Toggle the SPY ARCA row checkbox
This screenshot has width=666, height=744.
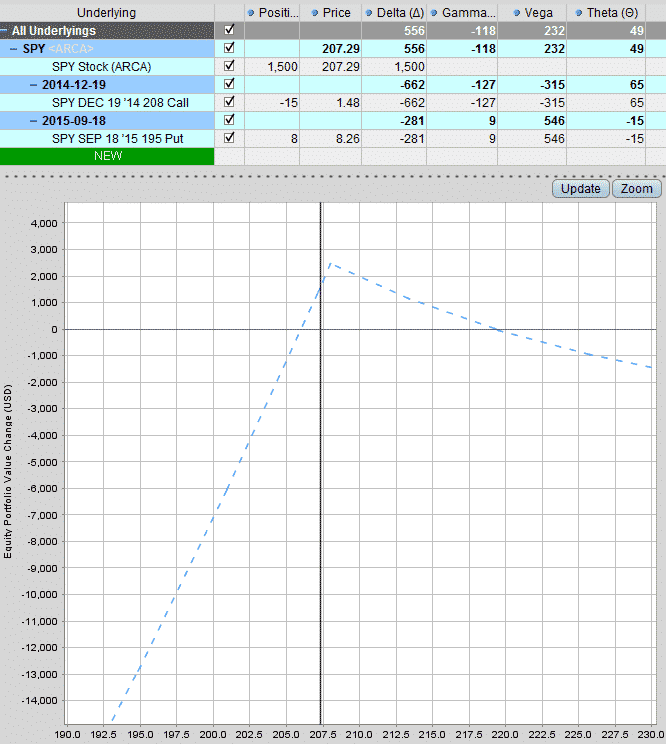[x=229, y=48]
